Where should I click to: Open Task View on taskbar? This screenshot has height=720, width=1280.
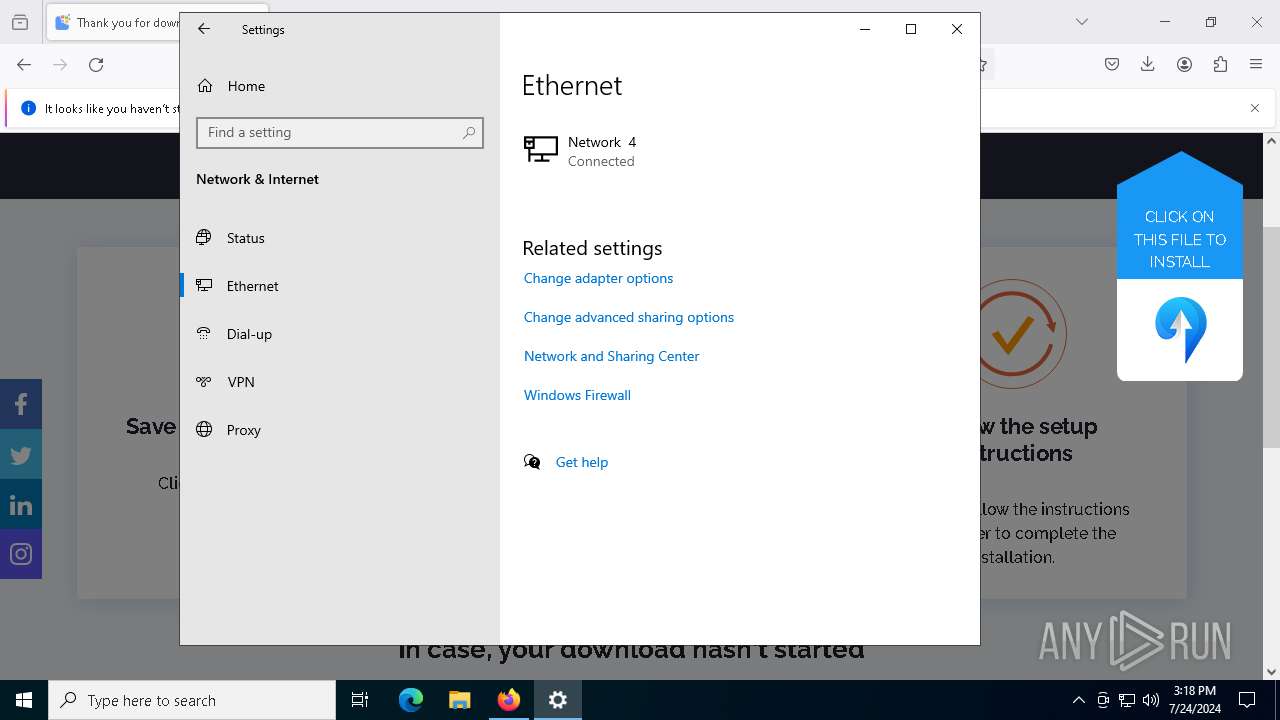point(360,700)
